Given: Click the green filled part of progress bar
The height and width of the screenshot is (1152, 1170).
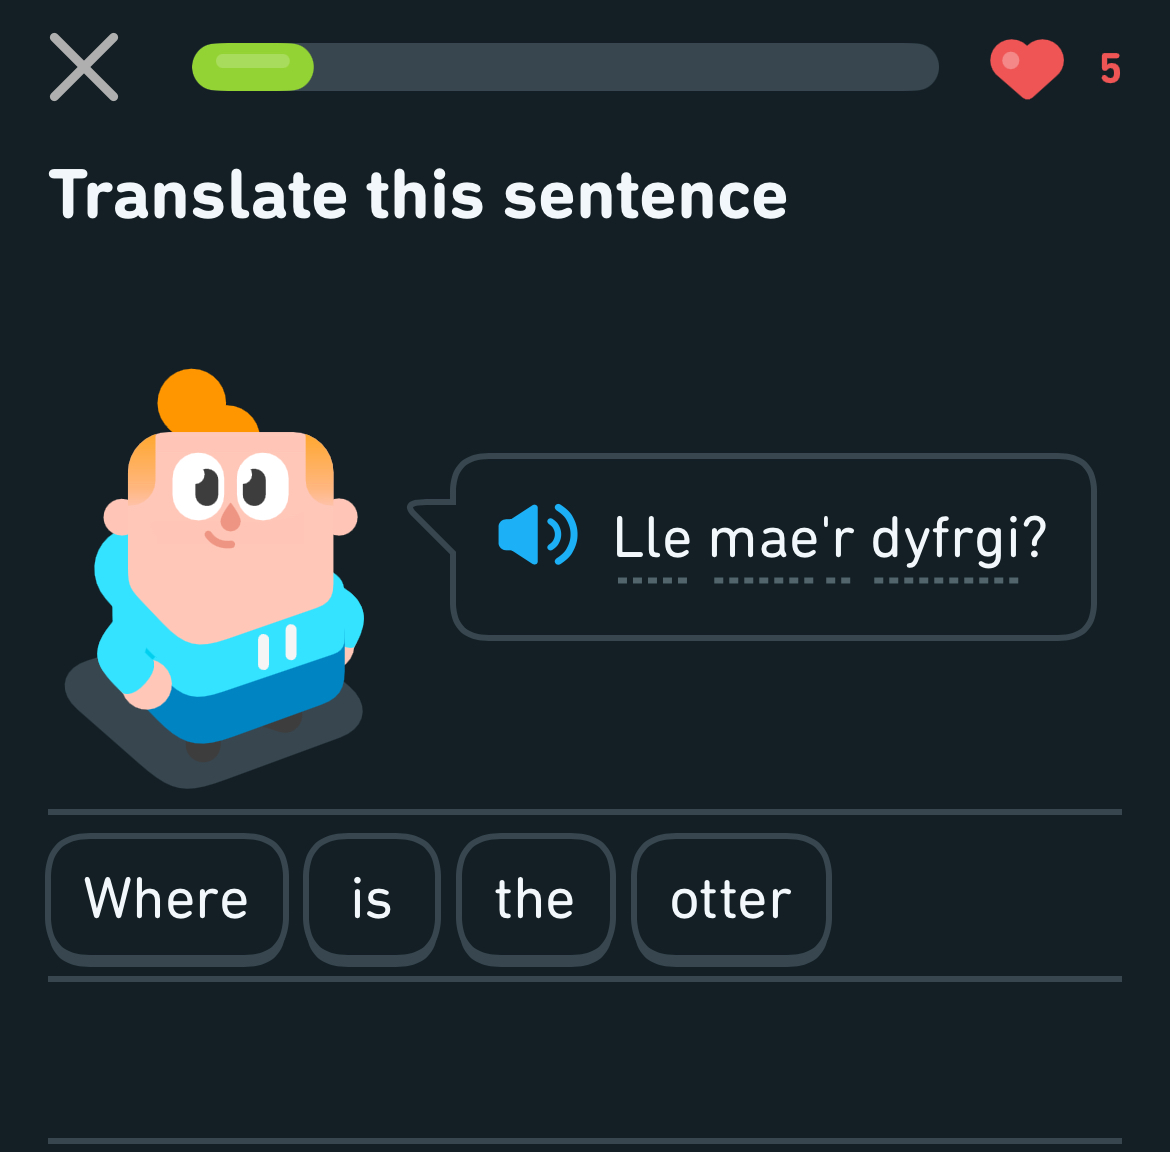Looking at the screenshot, I should pos(253,67).
